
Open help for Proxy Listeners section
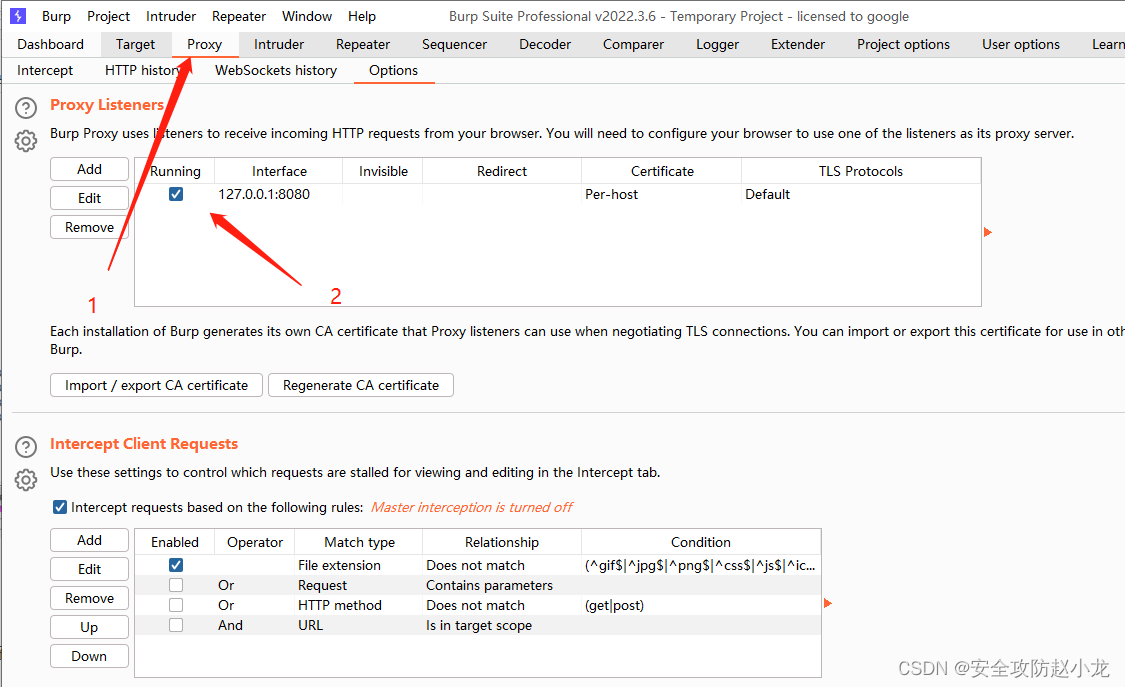[x=26, y=108]
